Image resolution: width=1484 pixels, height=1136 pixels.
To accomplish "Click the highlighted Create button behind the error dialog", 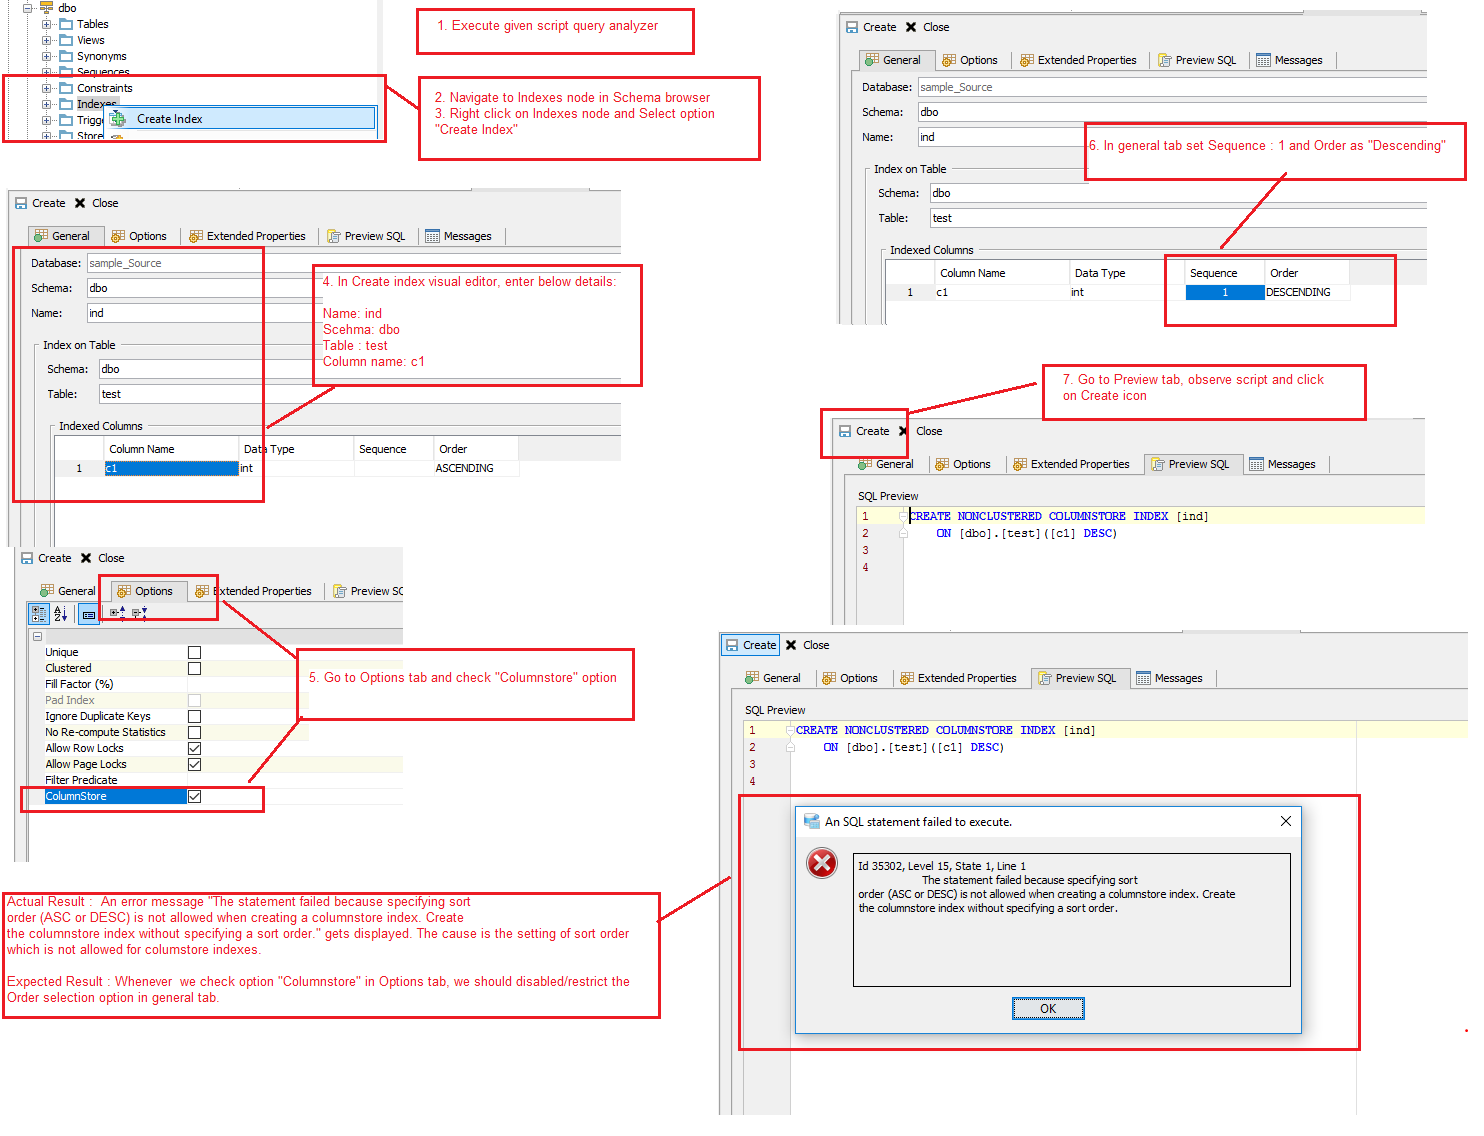I will coord(750,645).
